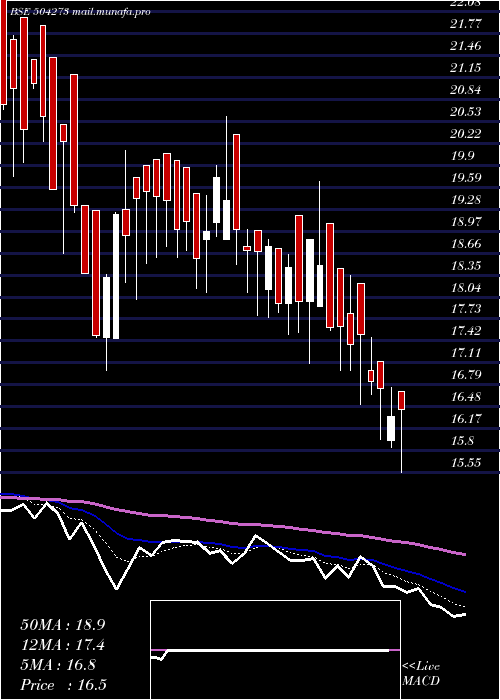The height and width of the screenshot is (700, 500).
Task: Click the Price : 16.5 readout
Action: [63, 685]
